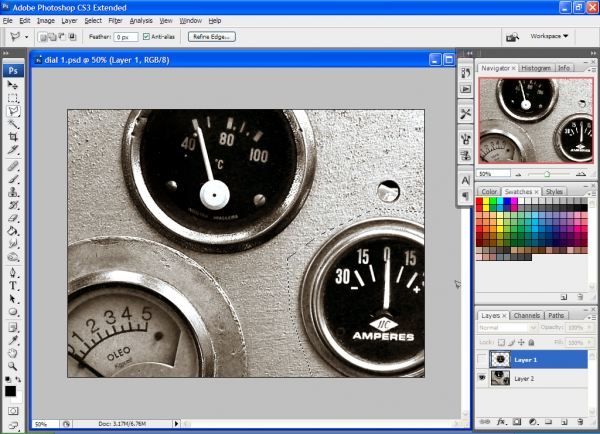Switch to the Paths tab
This screenshot has height=434, width=600.
[x=556, y=315]
